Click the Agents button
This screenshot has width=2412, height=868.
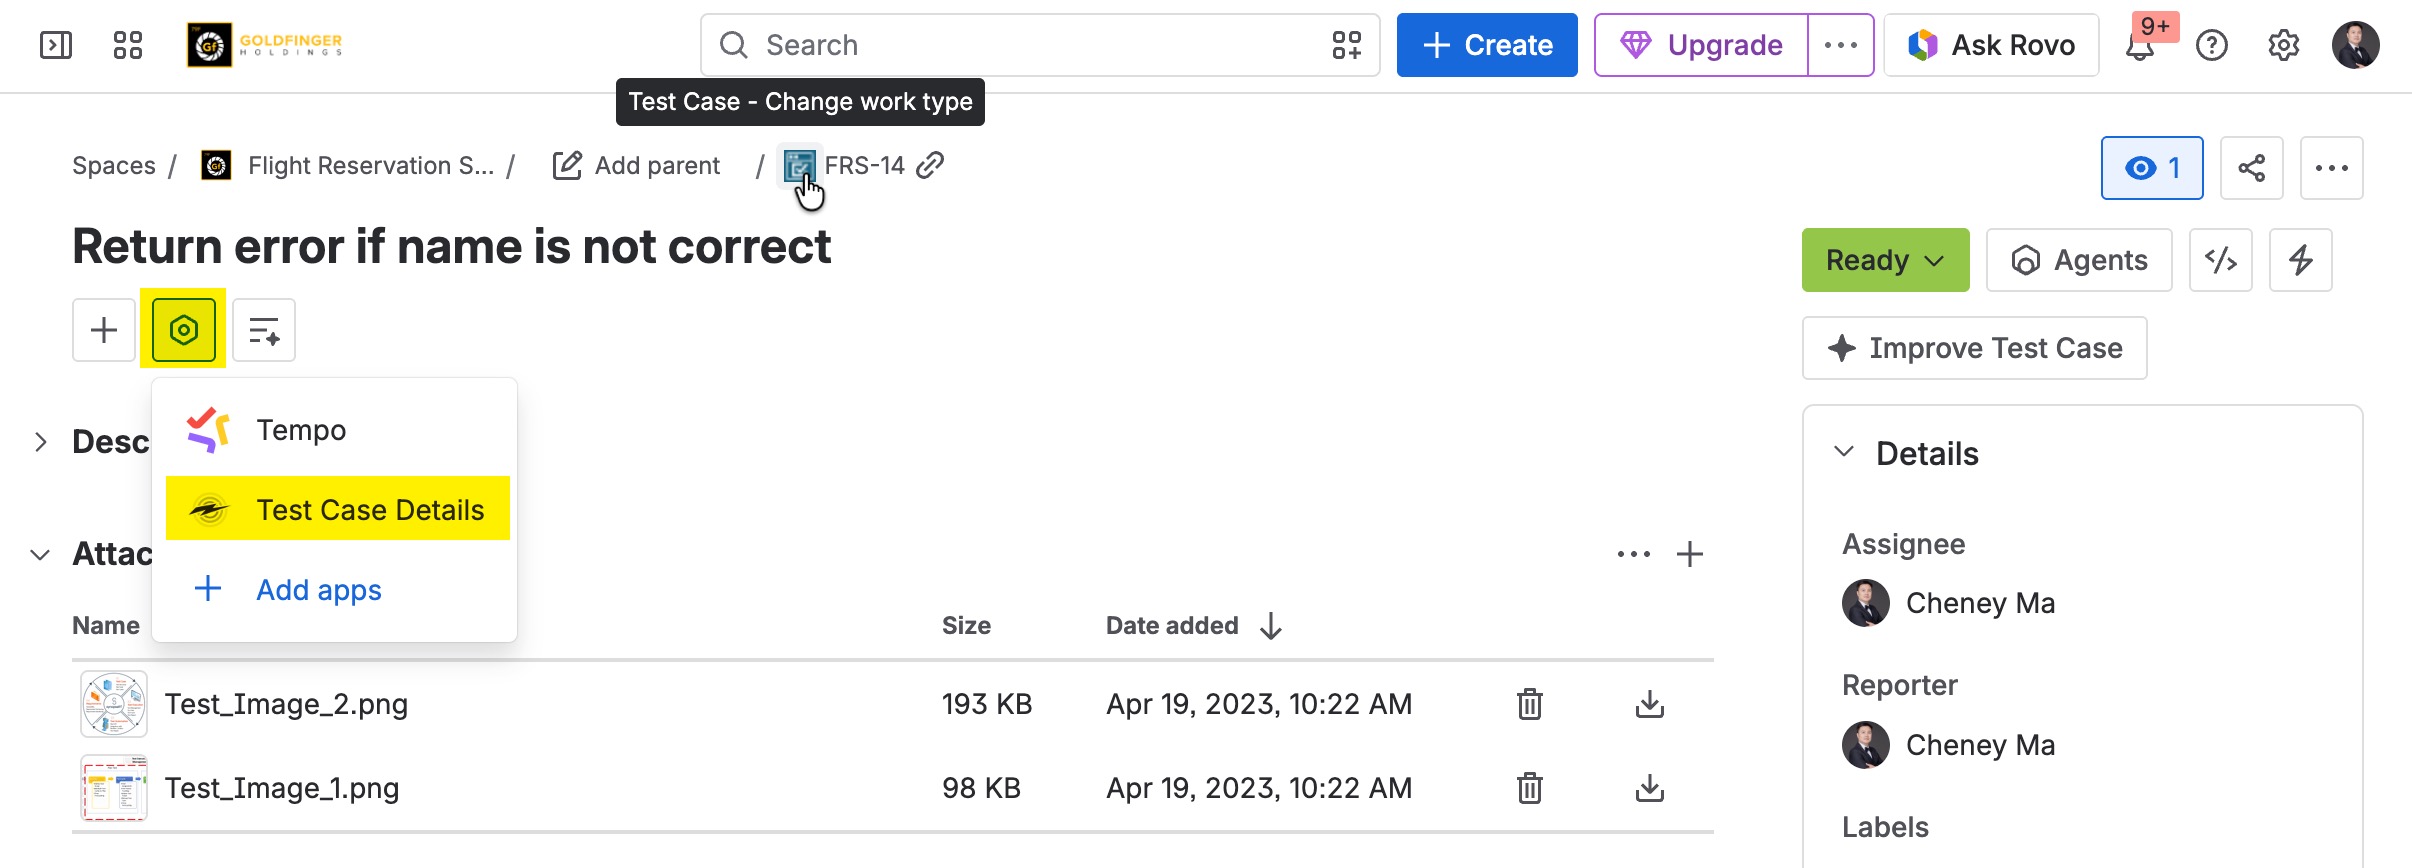pyautogui.click(x=2079, y=260)
